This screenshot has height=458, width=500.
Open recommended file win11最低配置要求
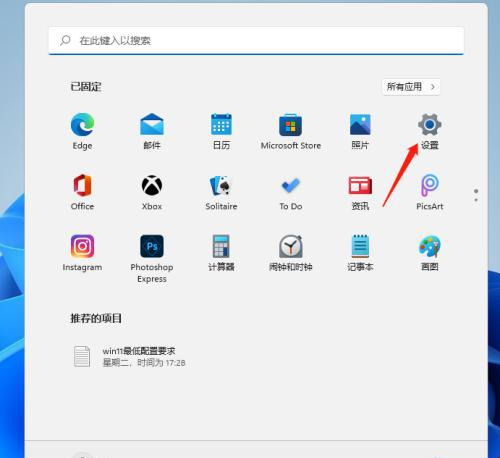pos(130,357)
